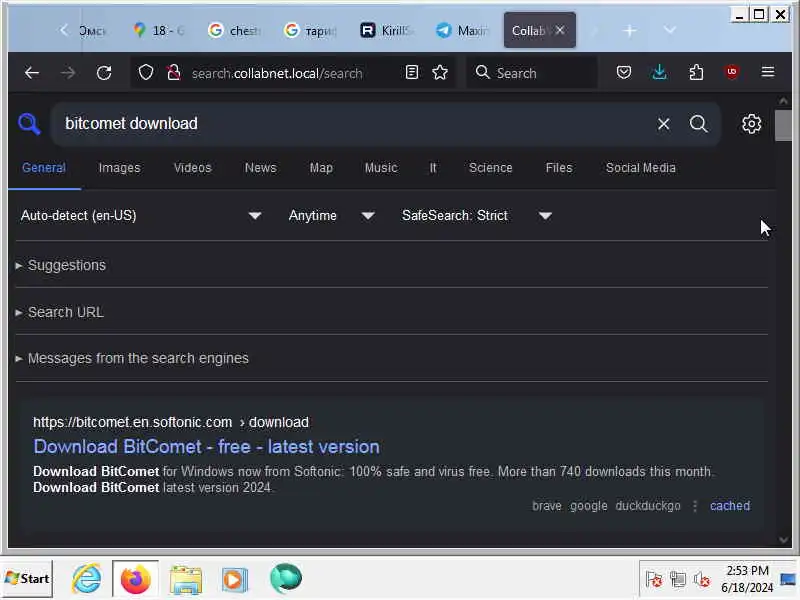Switch to the Google Maps 18 browser tab
800x600 pixels.
159,31
